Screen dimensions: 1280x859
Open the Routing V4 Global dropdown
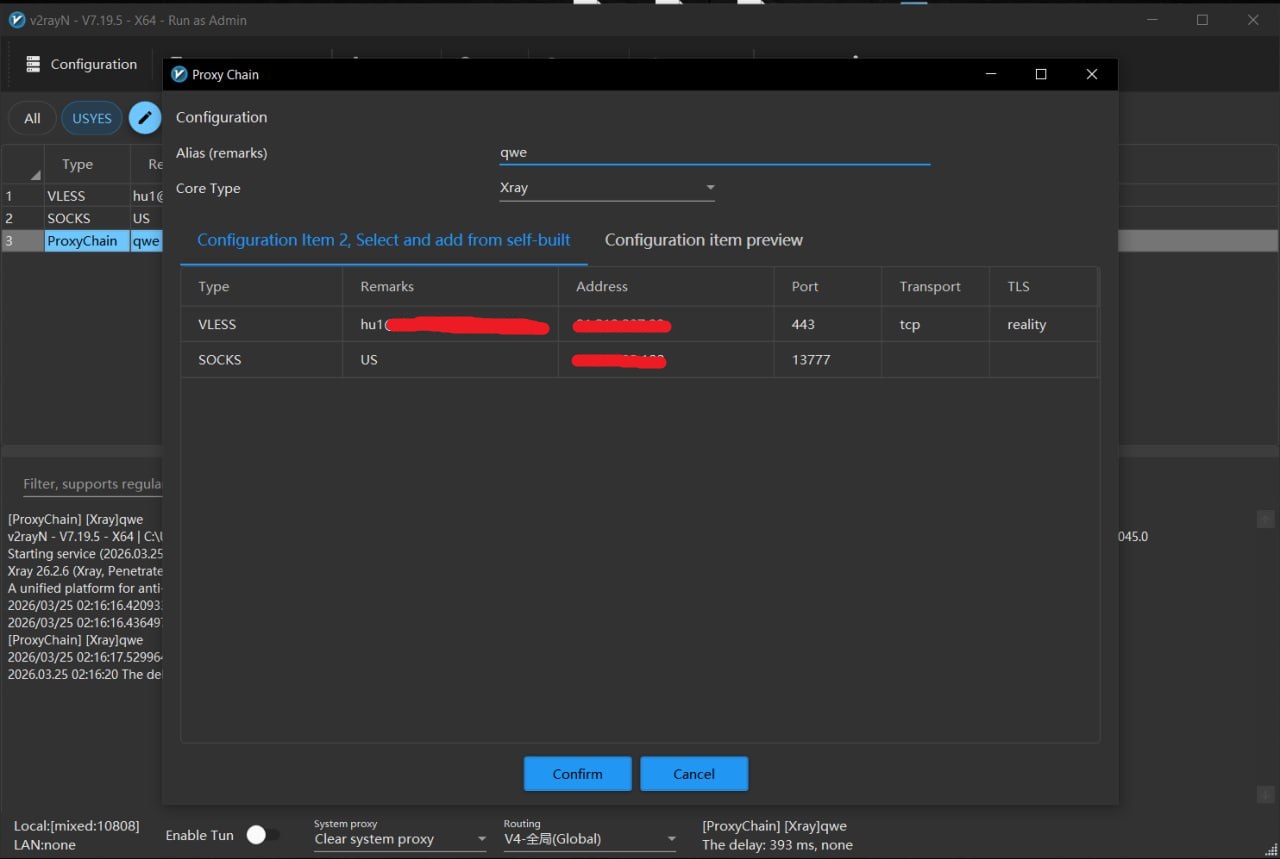(x=589, y=839)
